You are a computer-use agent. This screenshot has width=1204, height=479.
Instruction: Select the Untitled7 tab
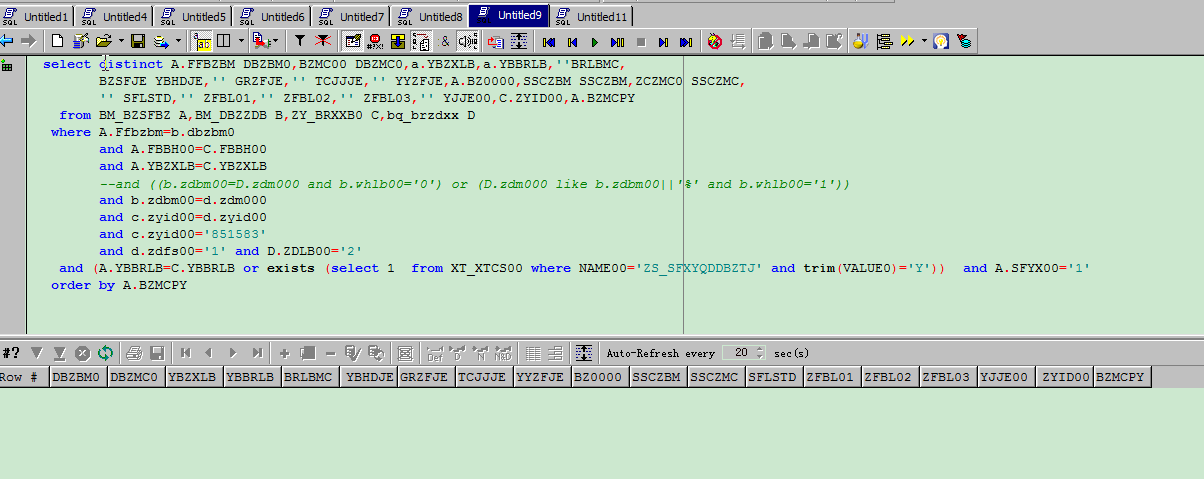click(x=352, y=16)
